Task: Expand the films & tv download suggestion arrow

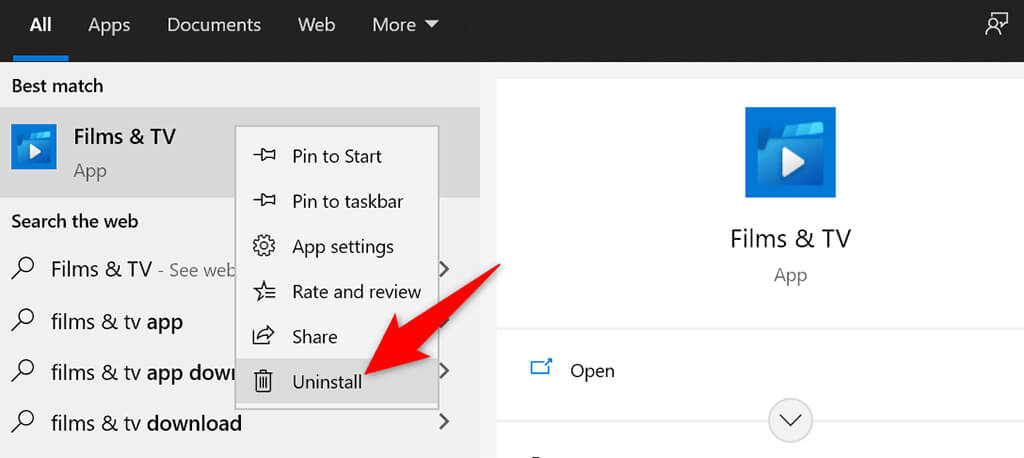Action: (x=444, y=423)
